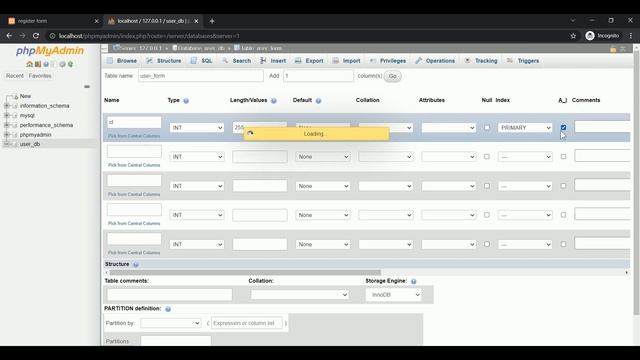Click help icon next to Default header
Image resolution: width=640 pixels, height=360 pixels.
(318, 100)
